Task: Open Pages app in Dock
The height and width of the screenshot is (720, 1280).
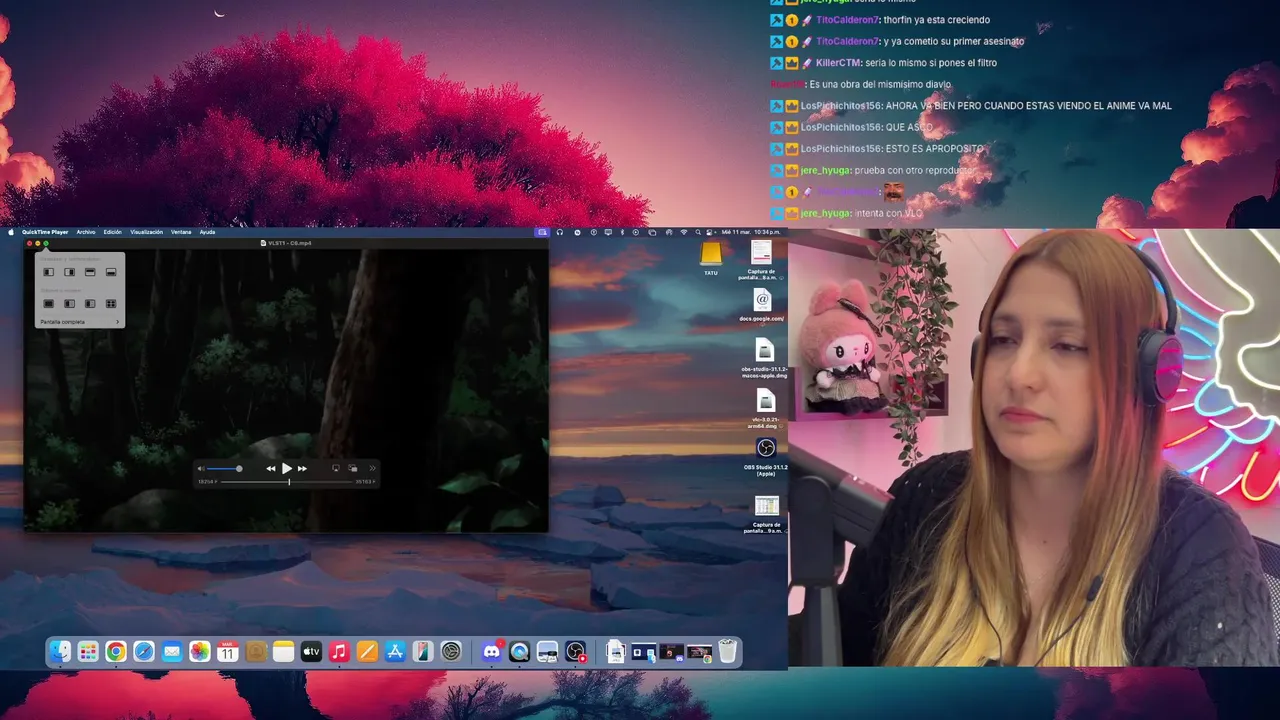Action: point(367,652)
